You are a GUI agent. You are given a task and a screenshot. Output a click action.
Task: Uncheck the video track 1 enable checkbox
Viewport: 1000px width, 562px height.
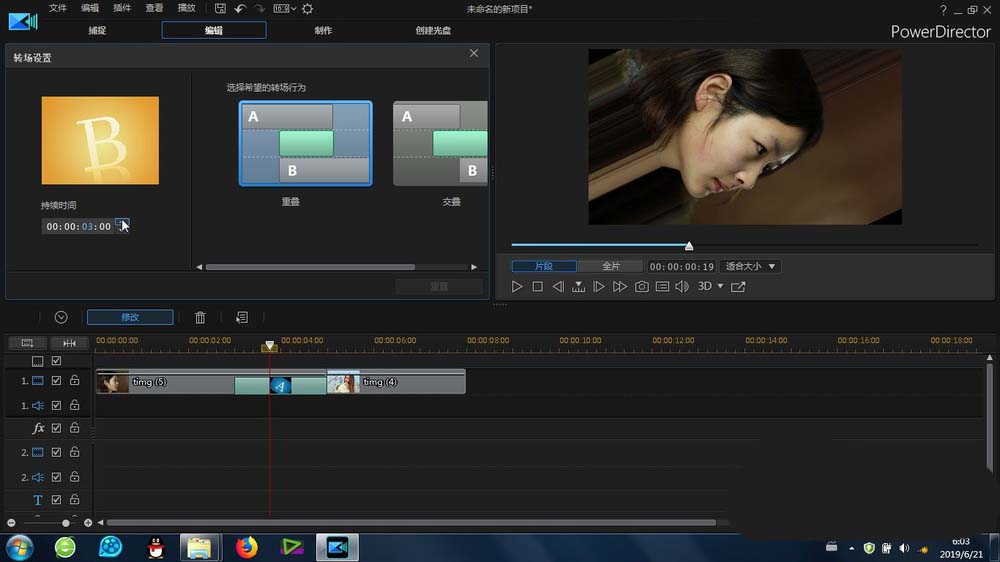pyautogui.click(x=56, y=381)
